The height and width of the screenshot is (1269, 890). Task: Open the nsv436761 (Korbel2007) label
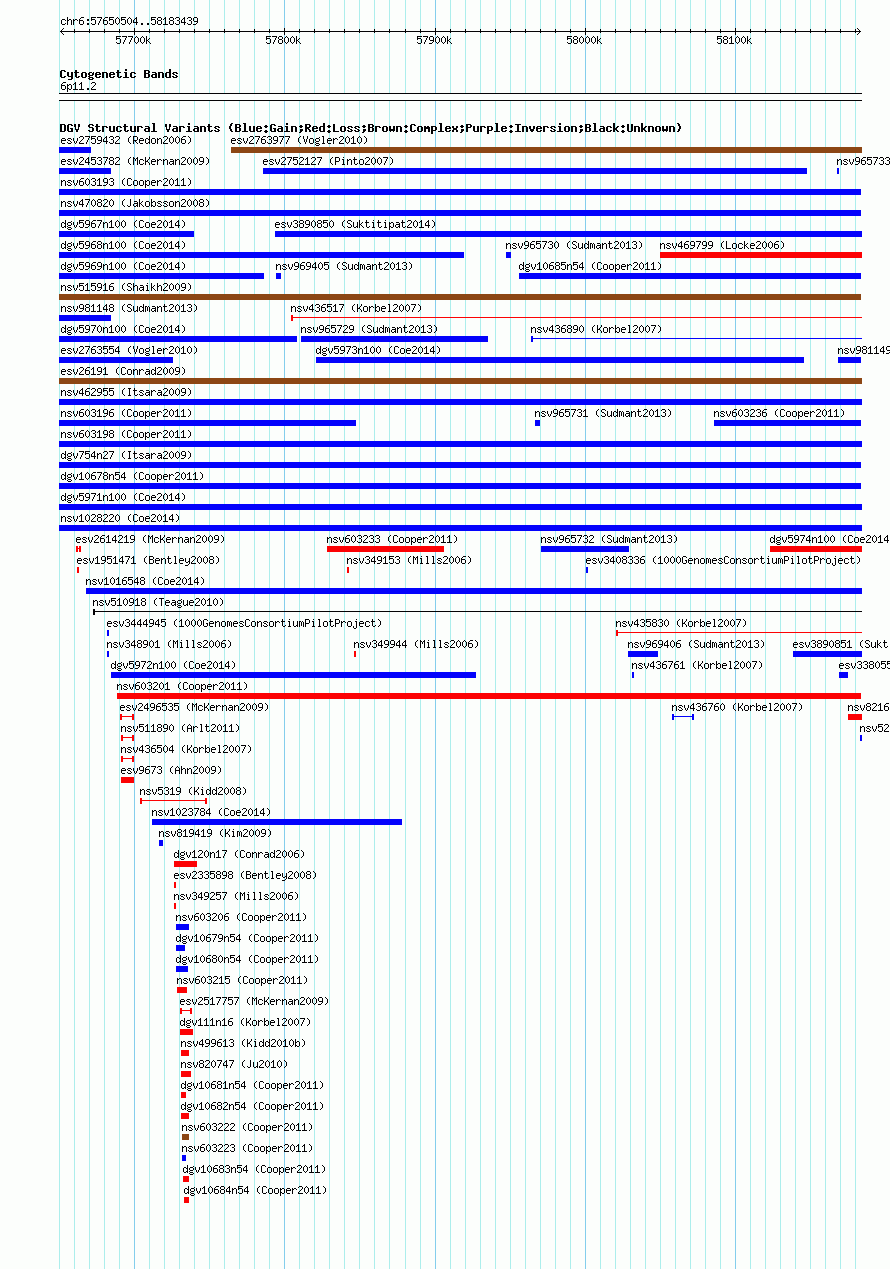coord(697,665)
